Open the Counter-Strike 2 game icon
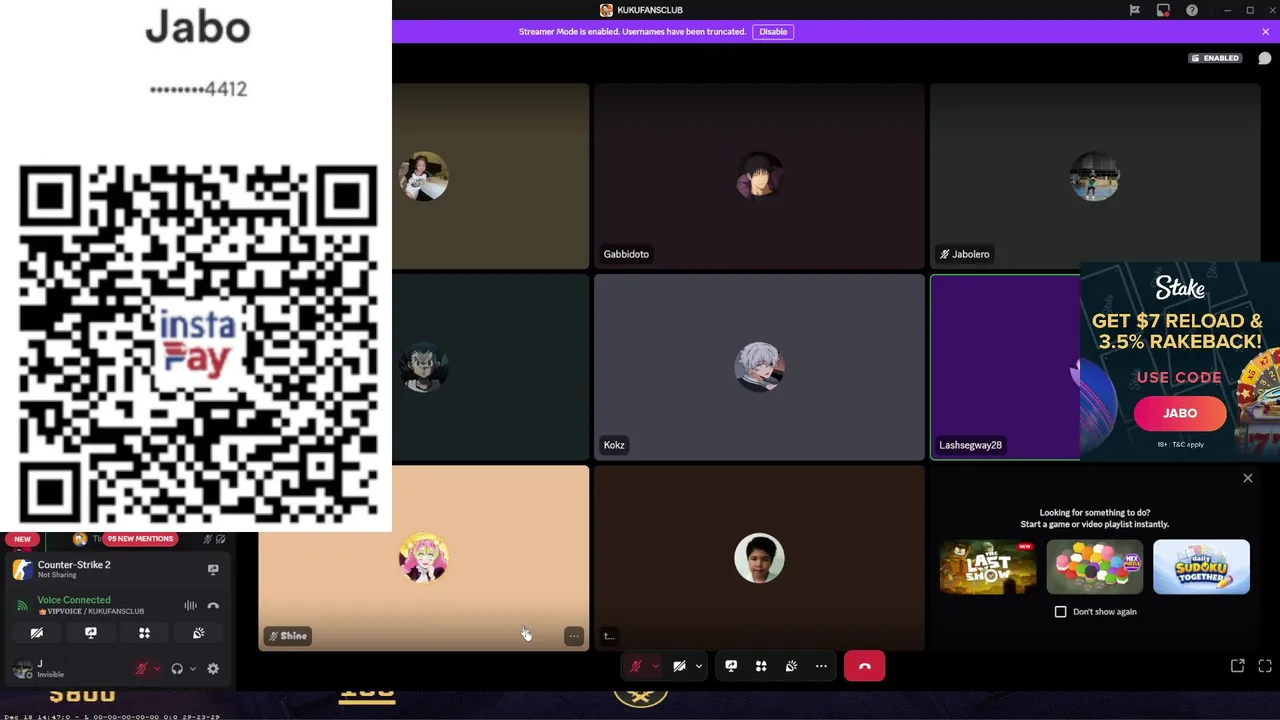This screenshot has width=1280, height=720. click(21, 569)
